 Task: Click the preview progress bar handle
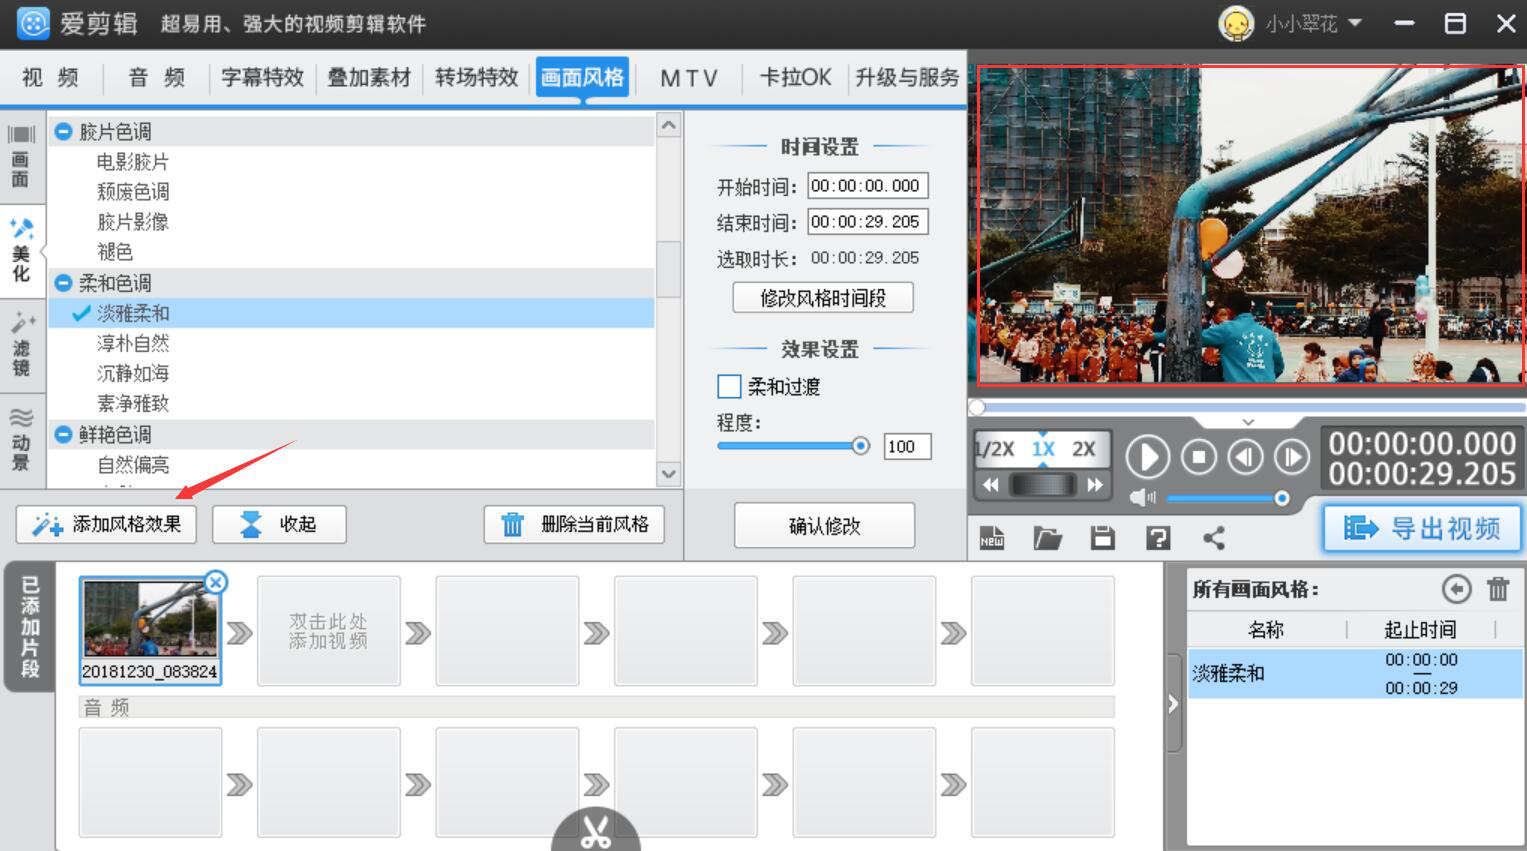(x=977, y=407)
